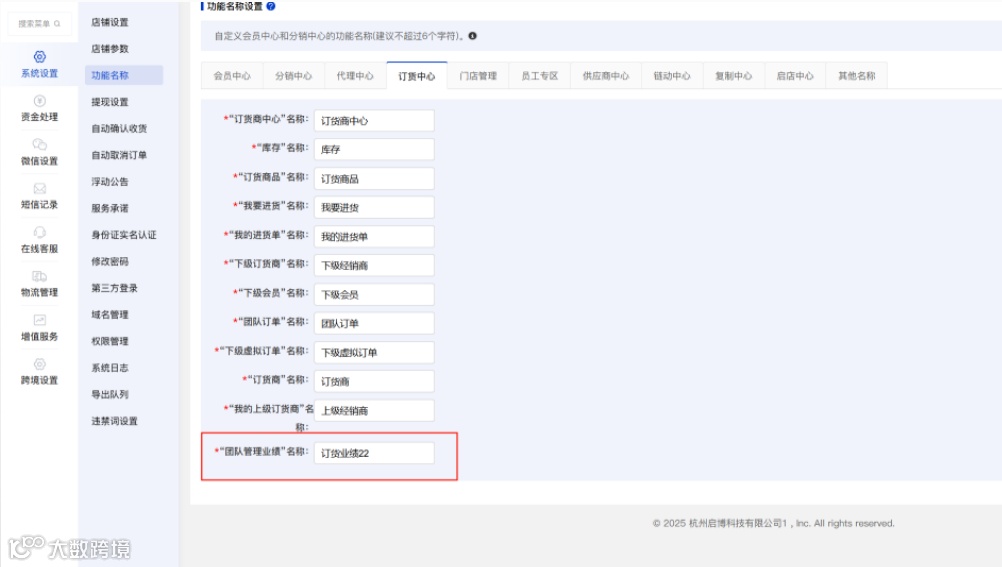Viewport: 1002px width, 567px height.
Task: Switch to the 供应商中心 tab
Action: click(x=606, y=75)
